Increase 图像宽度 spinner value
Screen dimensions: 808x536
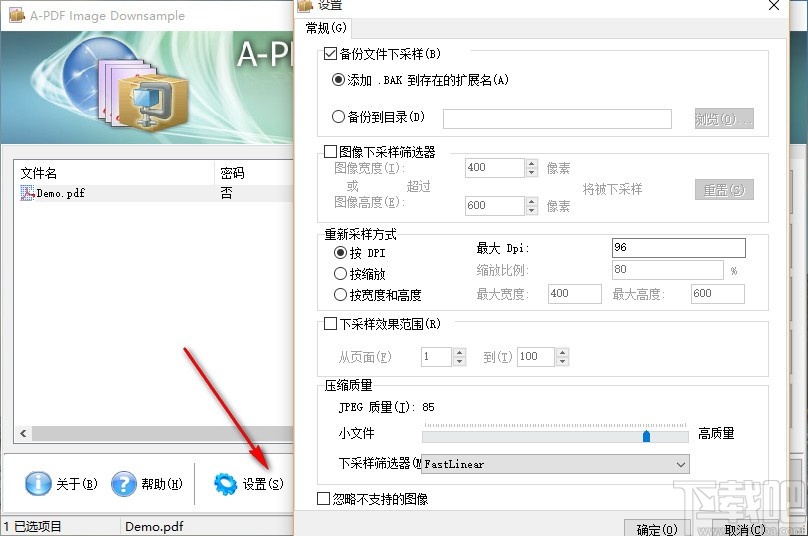(532, 163)
